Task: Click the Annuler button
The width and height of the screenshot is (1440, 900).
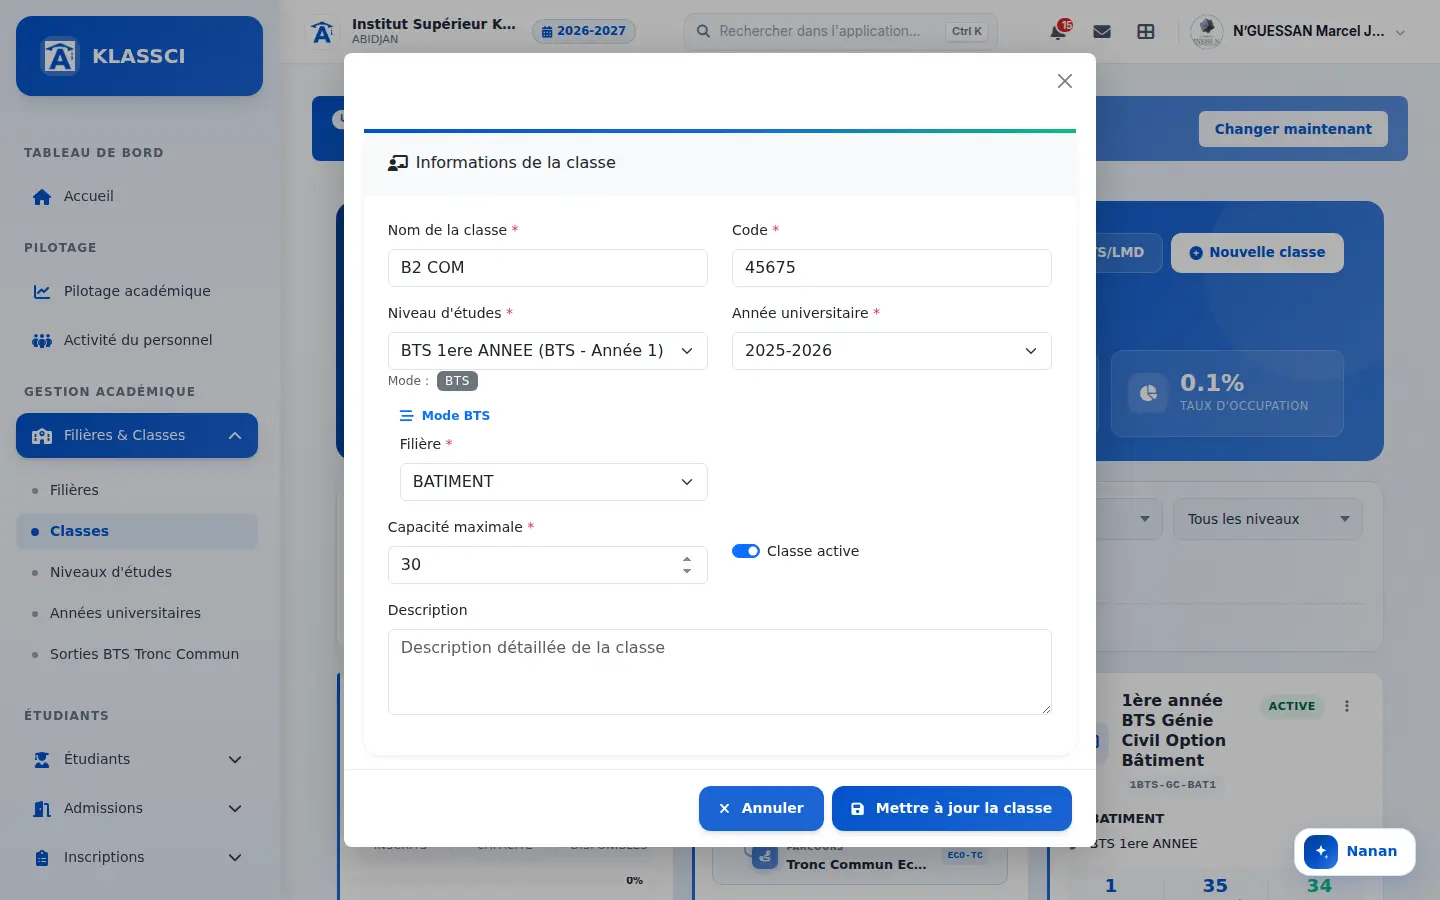Action: click(761, 808)
